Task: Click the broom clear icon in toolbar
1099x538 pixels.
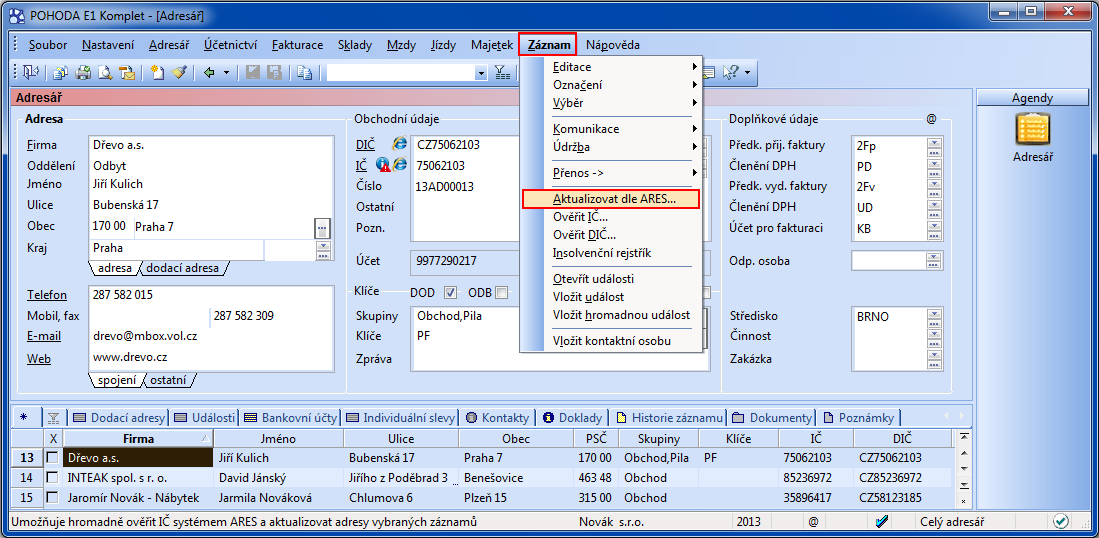Action: pyautogui.click(x=179, y=71)
